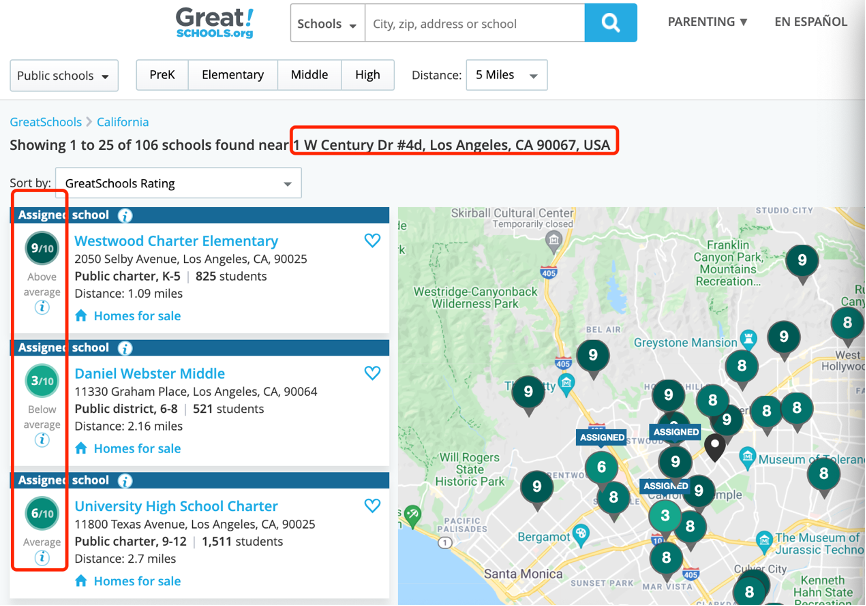Click house icon under Westwood Charter Elementary

[81, 315]
